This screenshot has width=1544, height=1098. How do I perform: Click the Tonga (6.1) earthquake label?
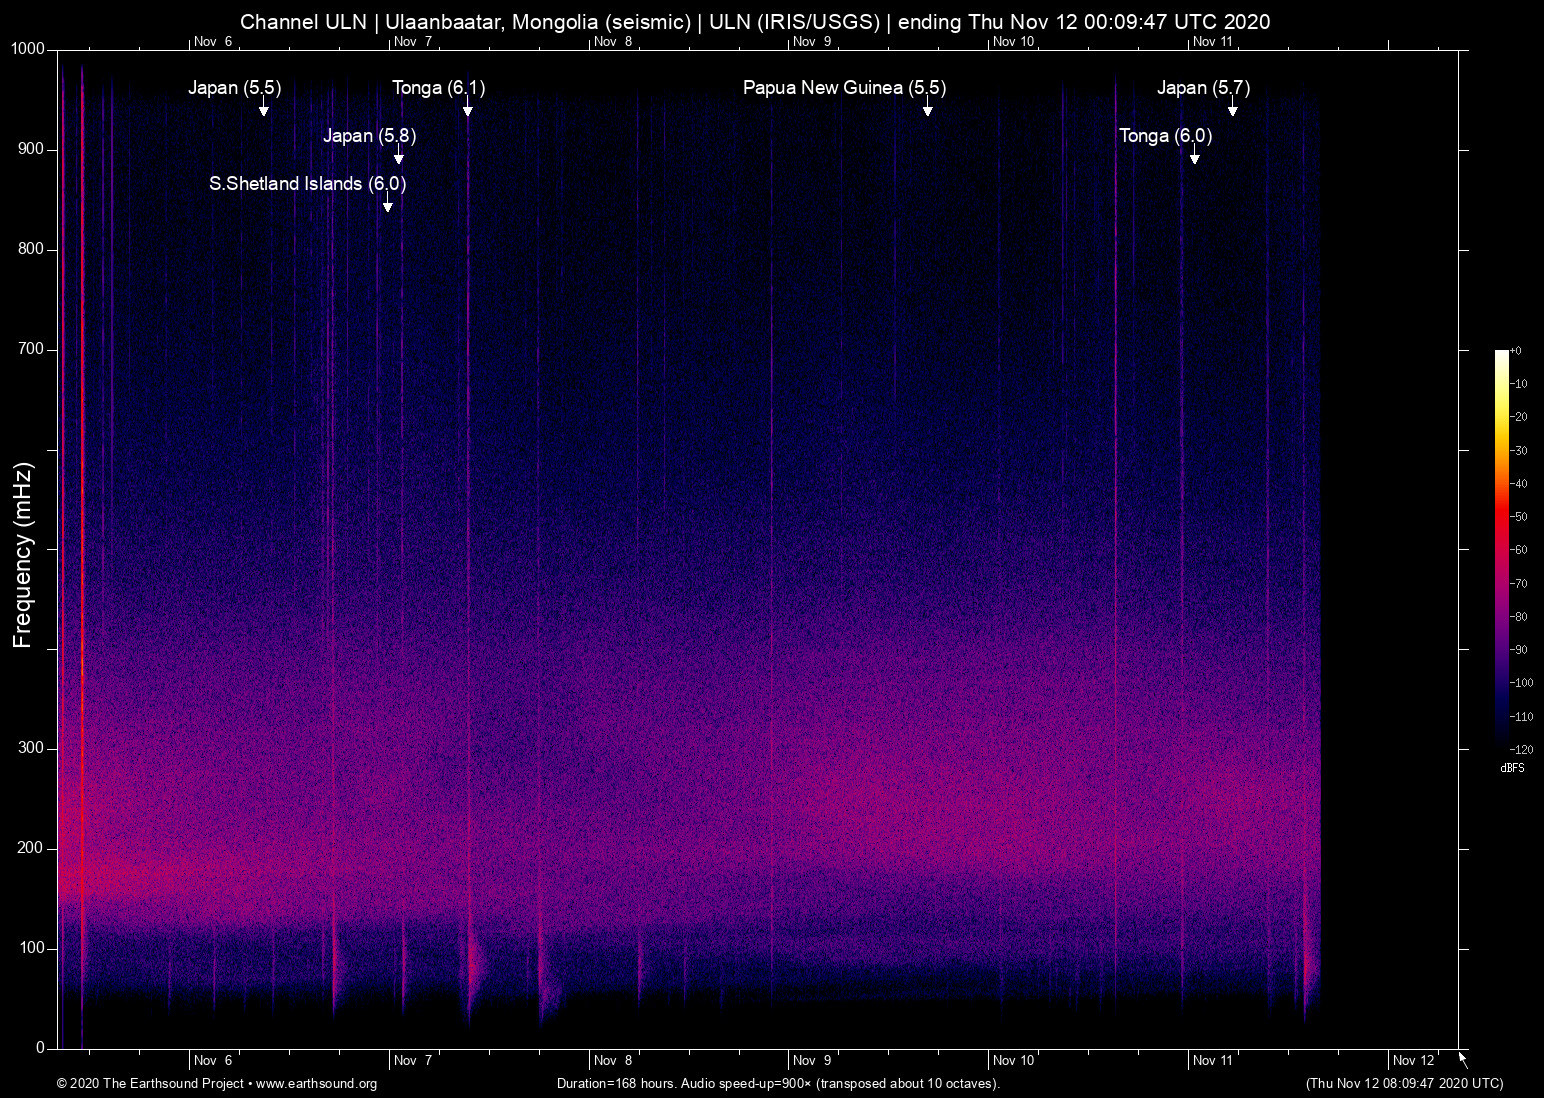[438, 88]
